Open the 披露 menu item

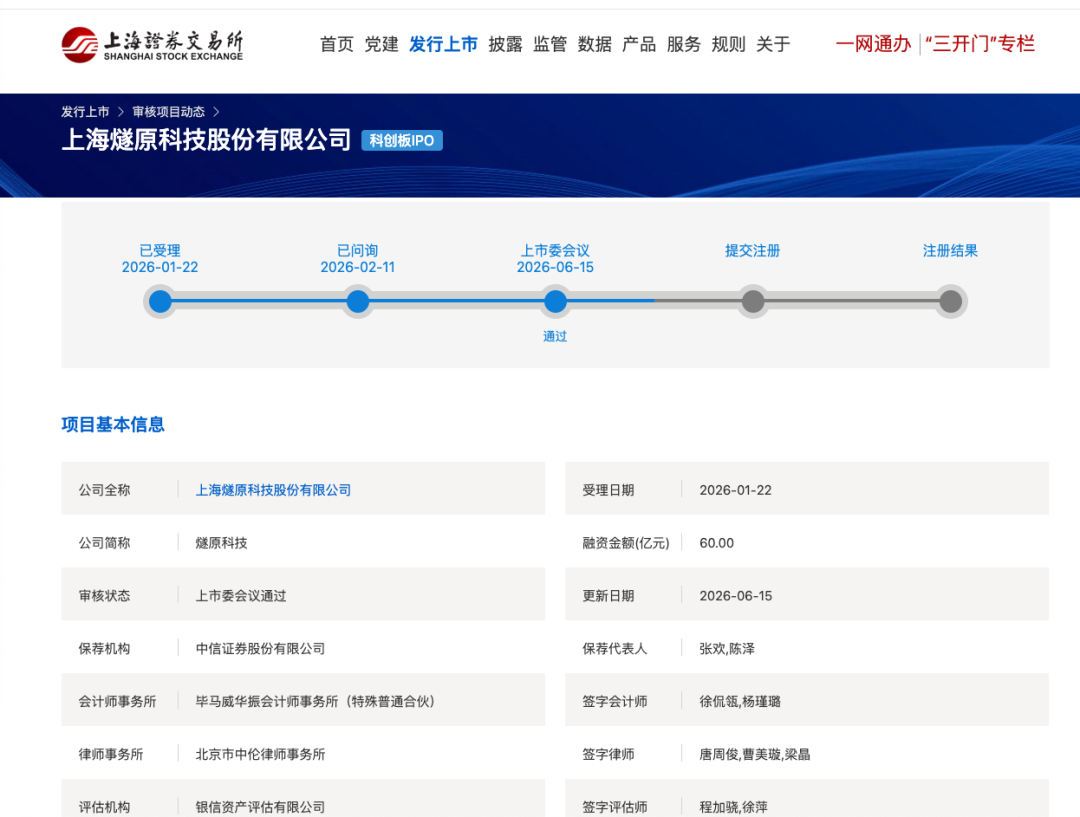point(506,45)
